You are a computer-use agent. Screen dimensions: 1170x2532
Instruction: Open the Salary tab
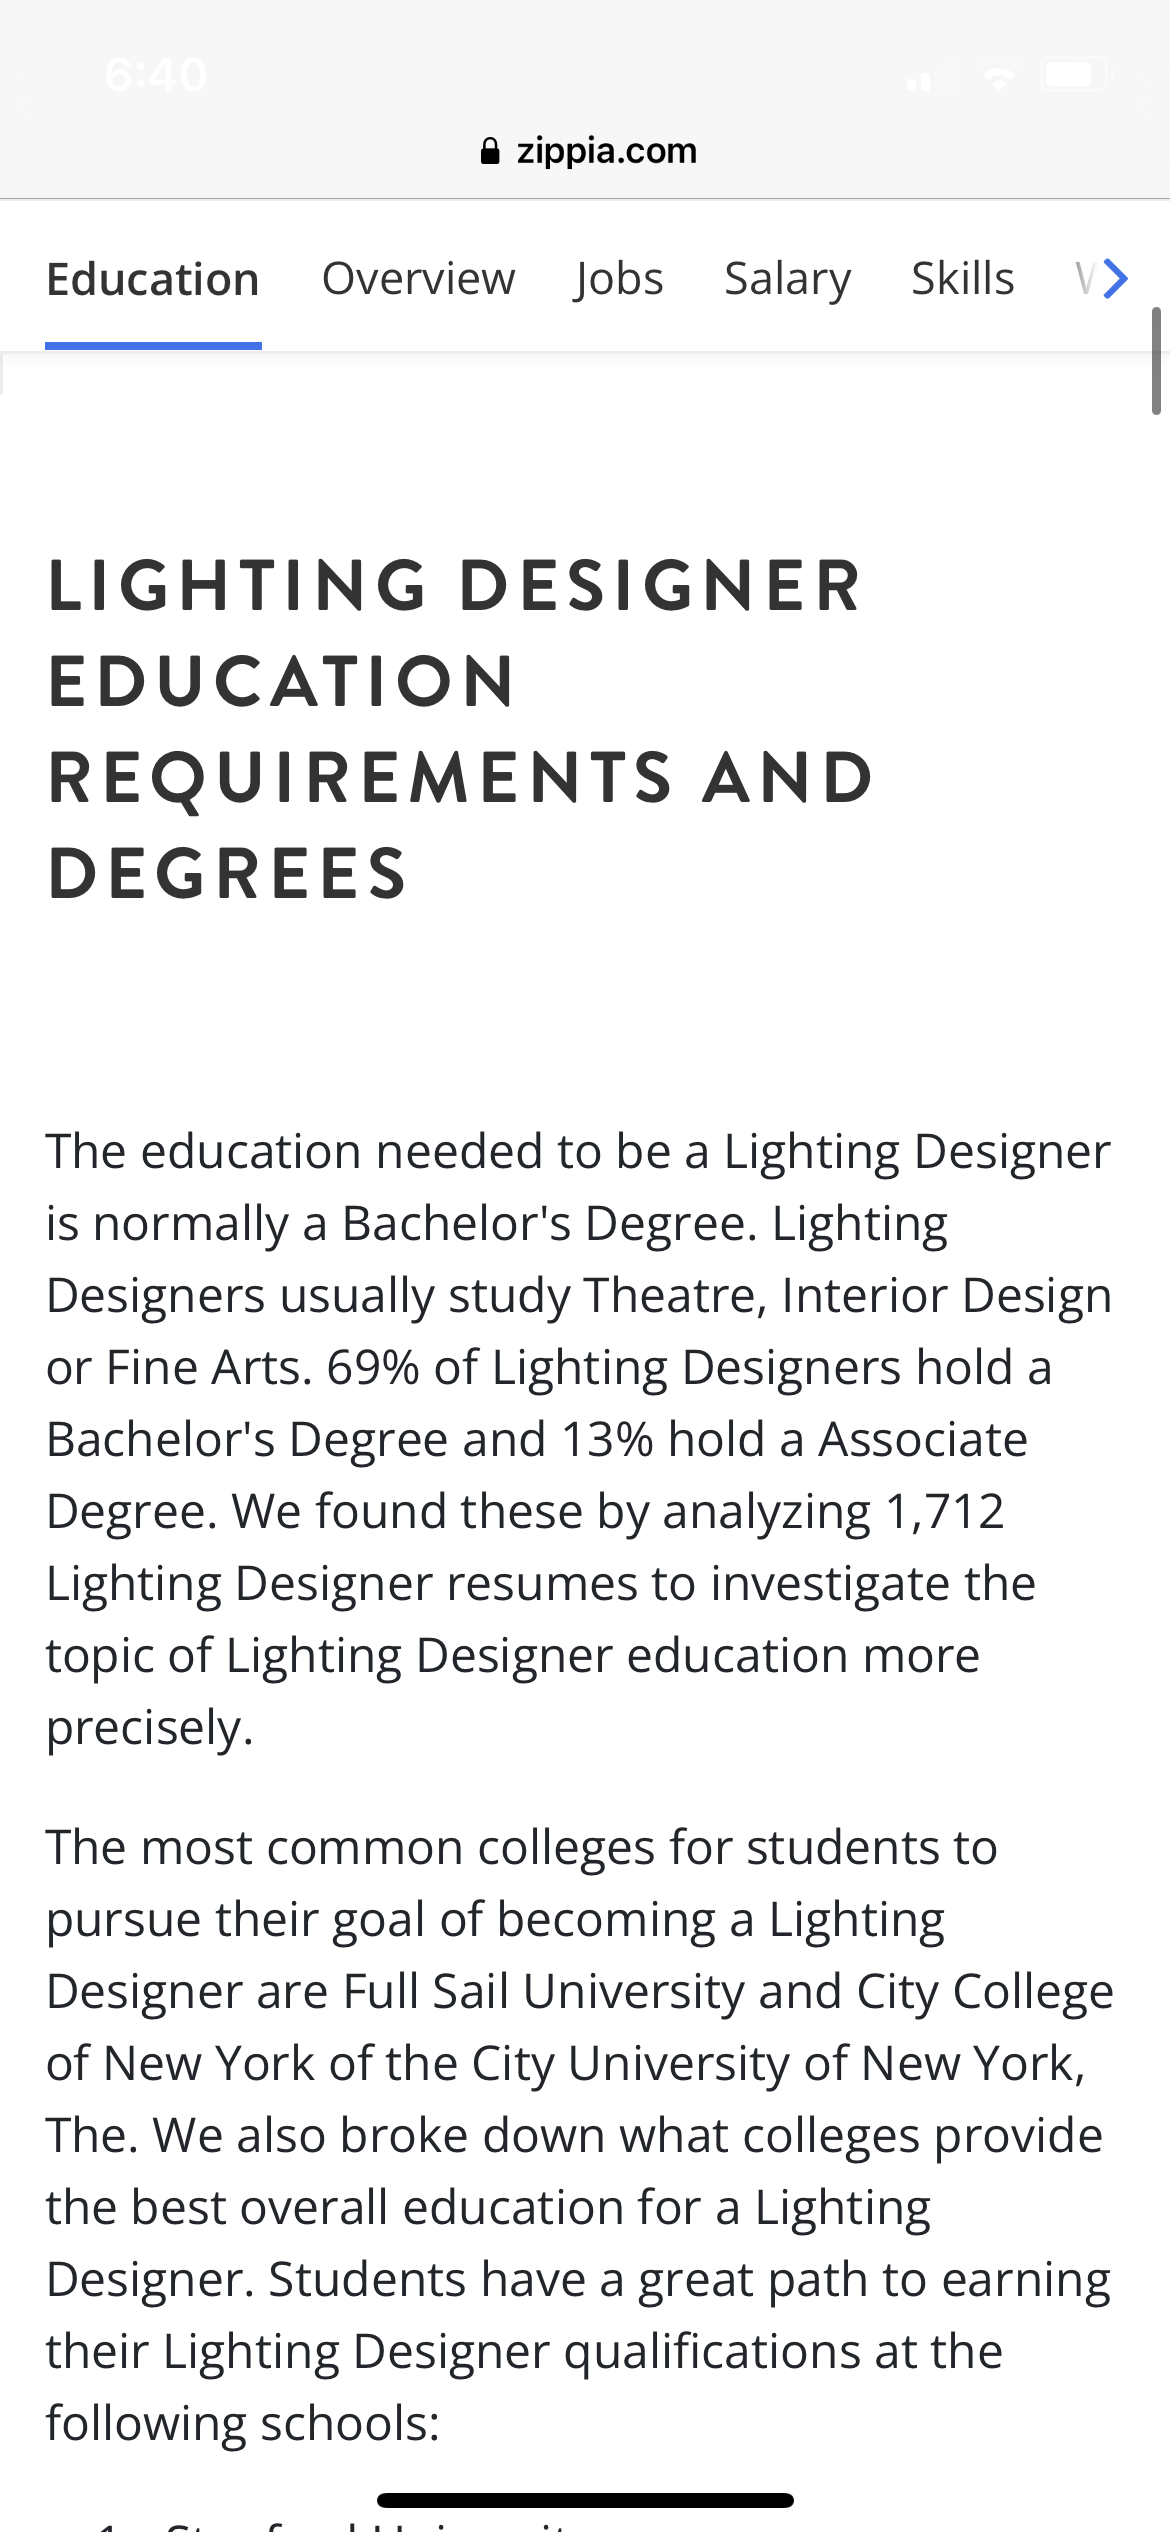tap(787, 279)
